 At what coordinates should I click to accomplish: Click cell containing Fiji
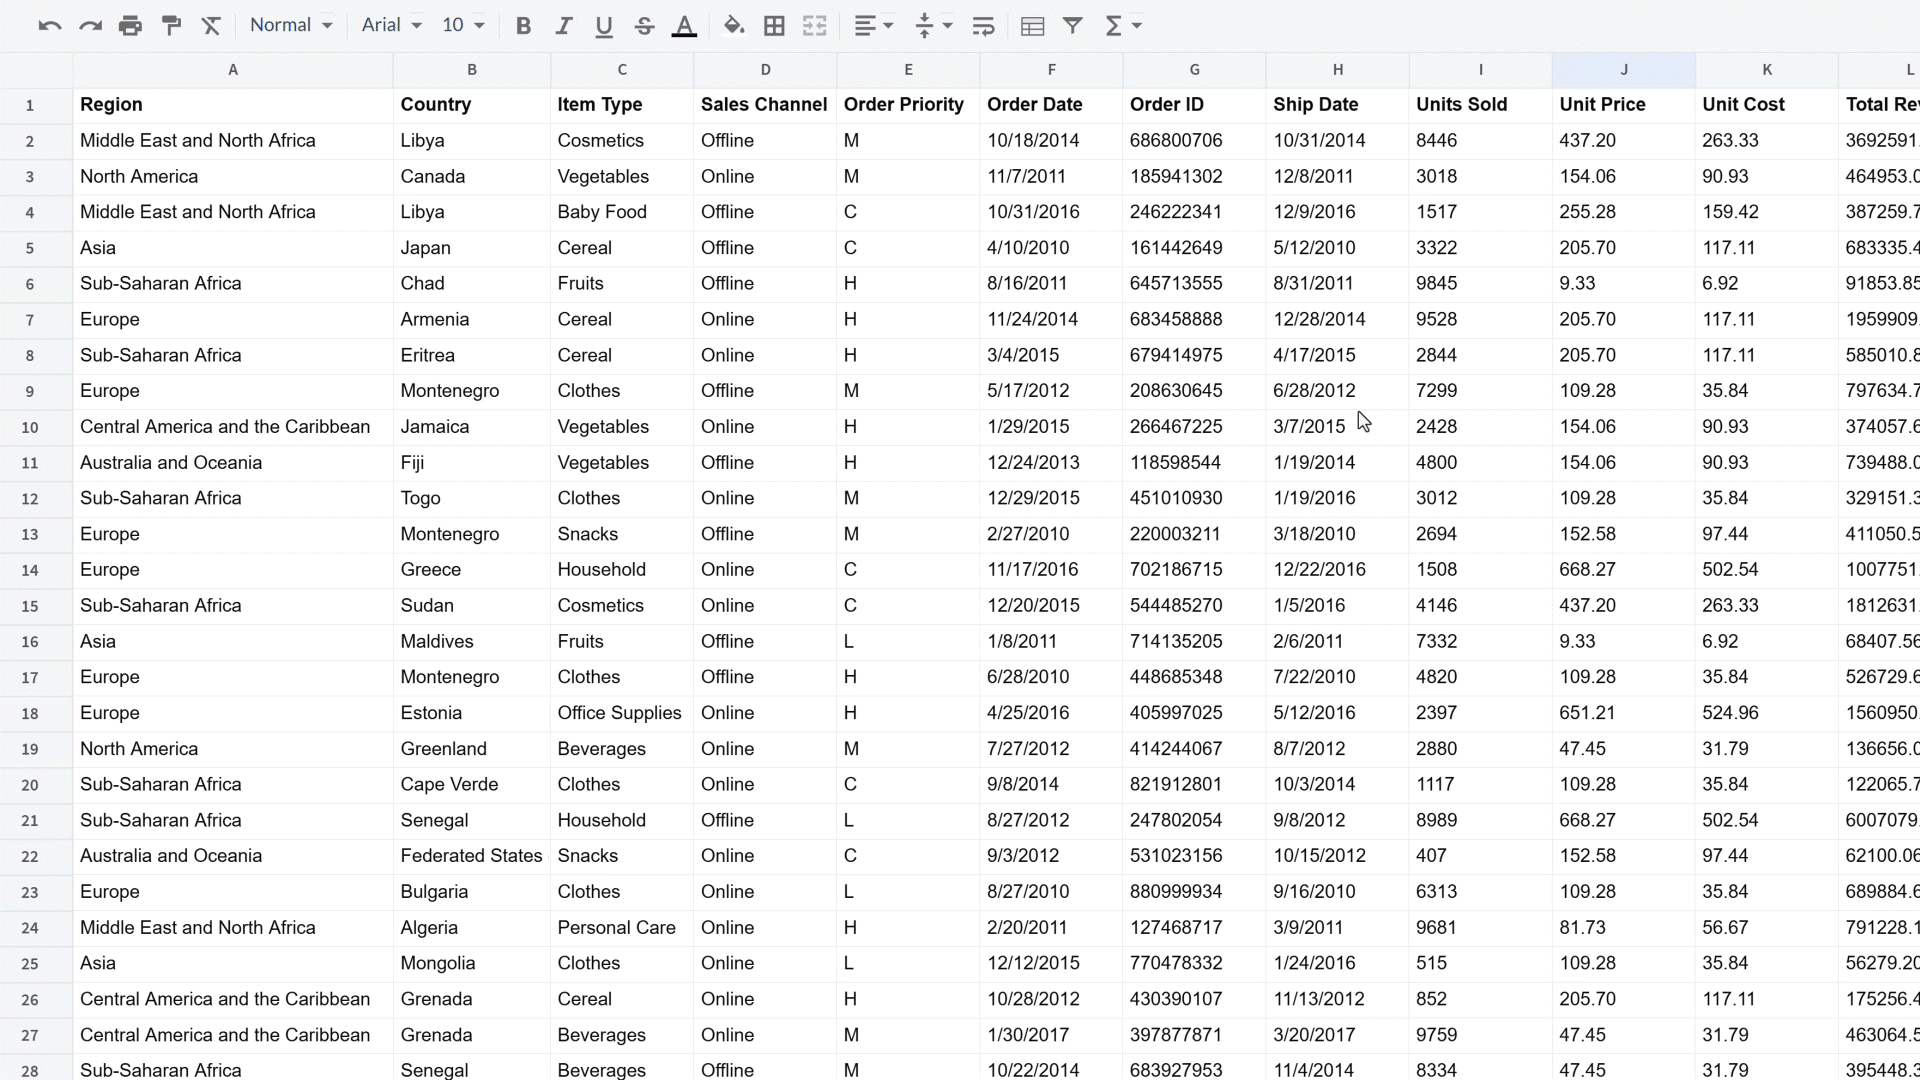click(472, 463)
